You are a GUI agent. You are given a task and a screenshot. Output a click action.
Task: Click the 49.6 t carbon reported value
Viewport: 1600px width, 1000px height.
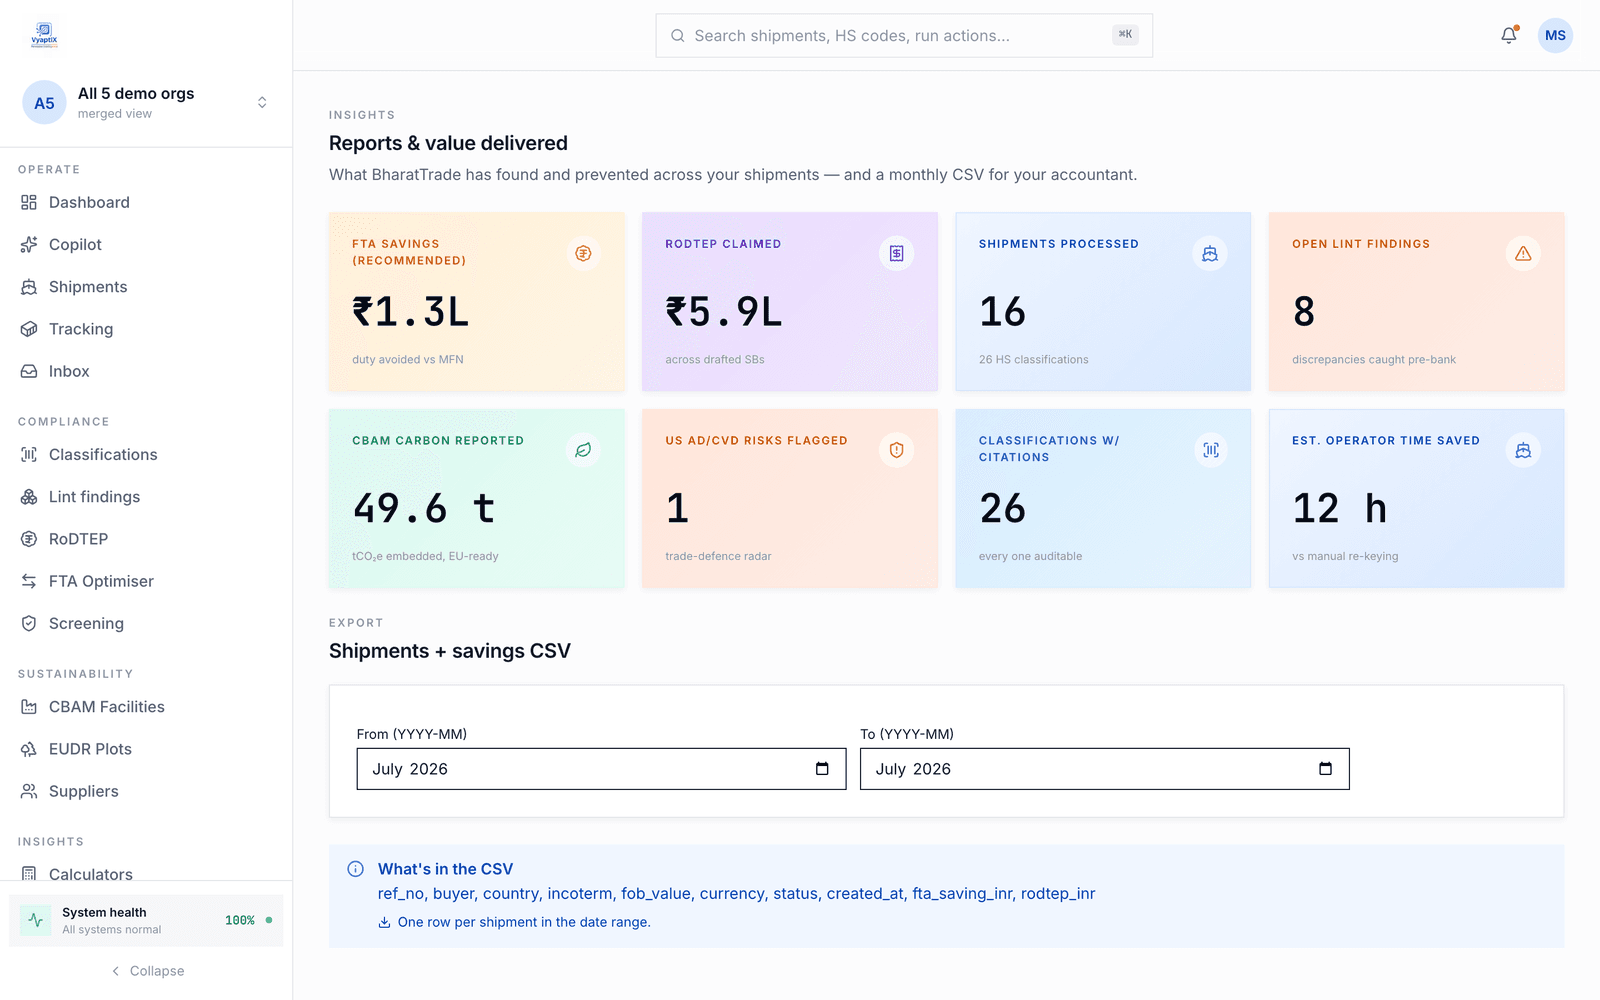[x=424, y=509]
